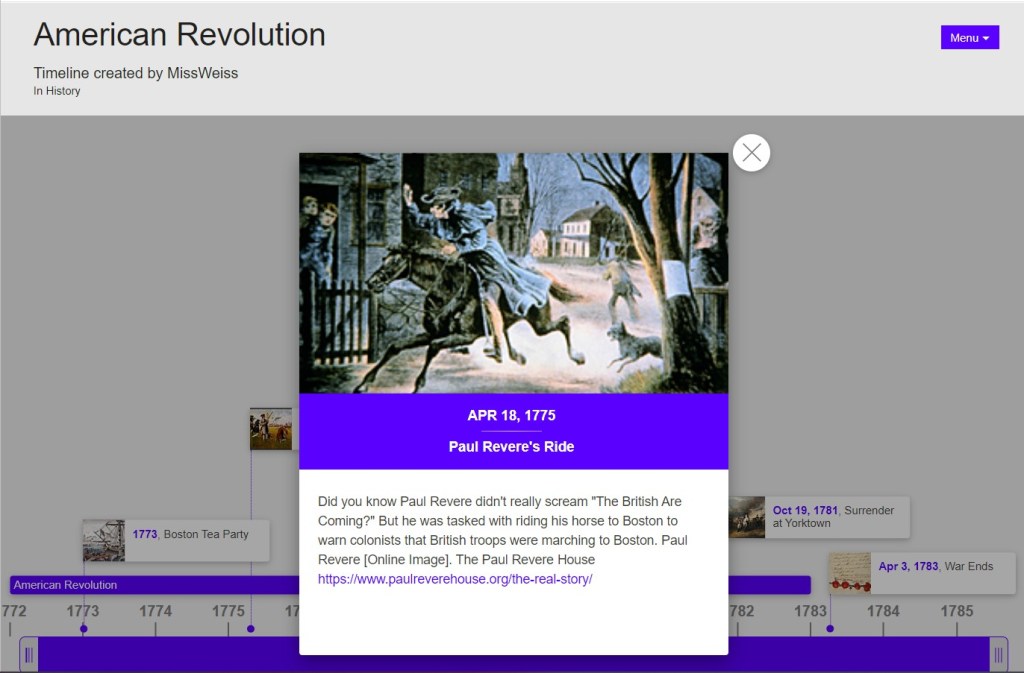The width and height of the screenshot is (1024, 673).
Task: Select the Surrender at Yorktown thumbnail
Action: pyautogui.click(x=747, y=517)
